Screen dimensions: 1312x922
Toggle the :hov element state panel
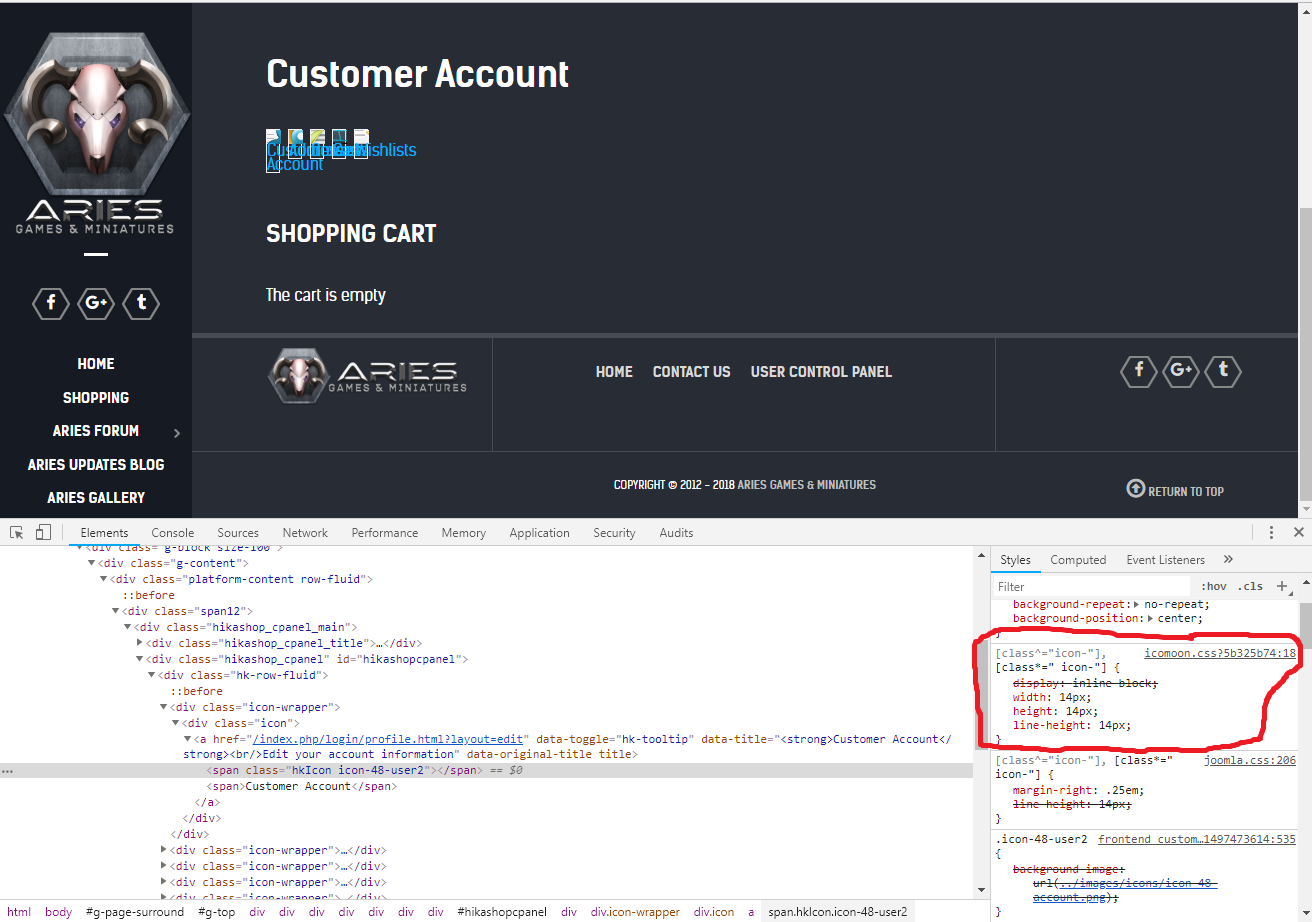coord(1214,586)
